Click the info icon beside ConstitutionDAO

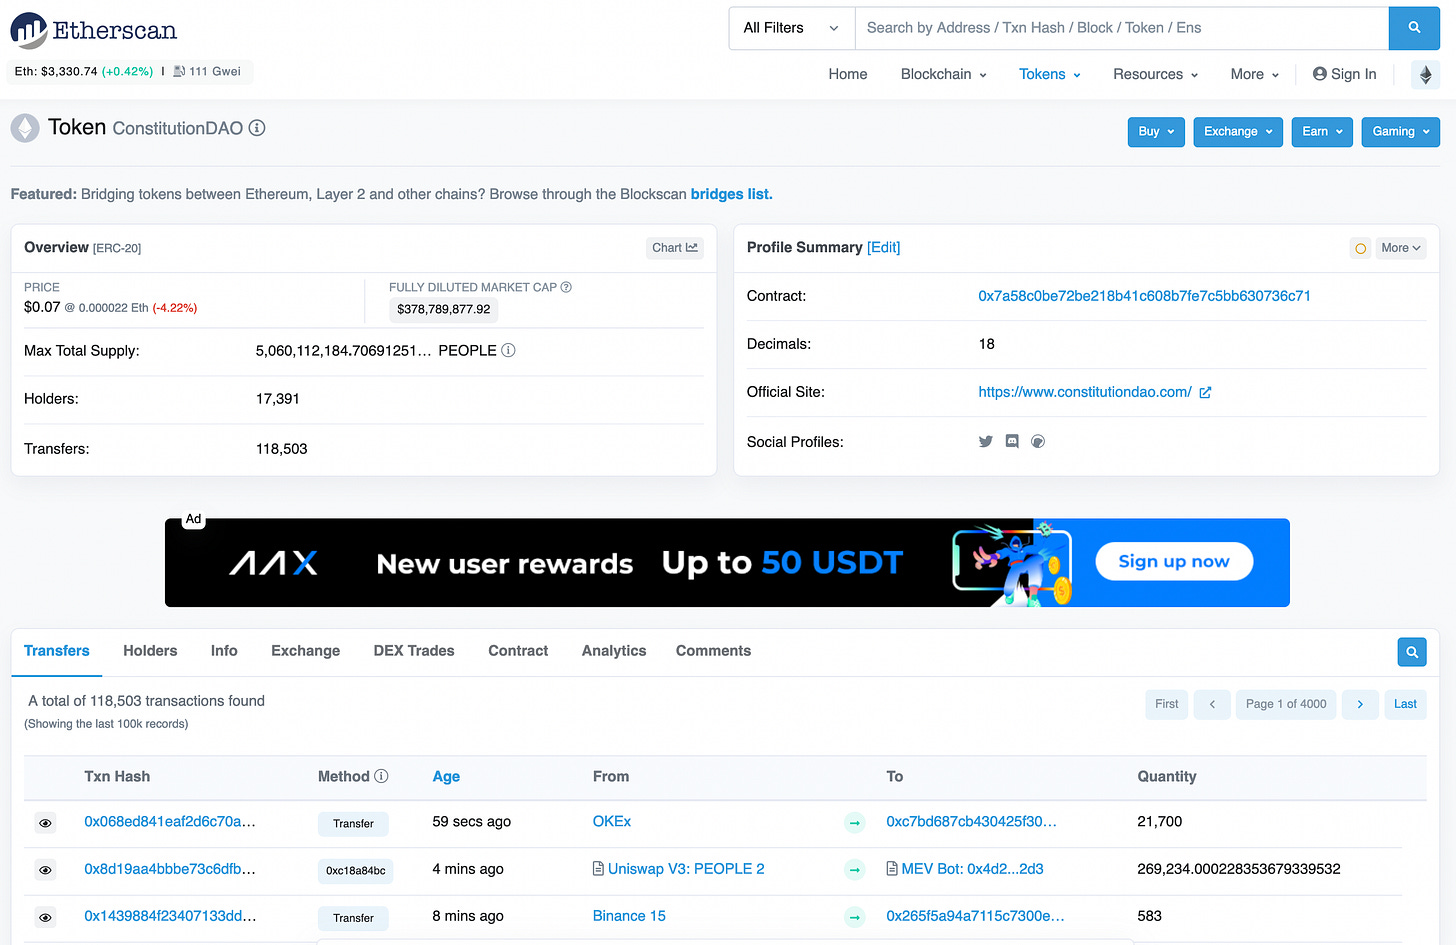(257, 128)
